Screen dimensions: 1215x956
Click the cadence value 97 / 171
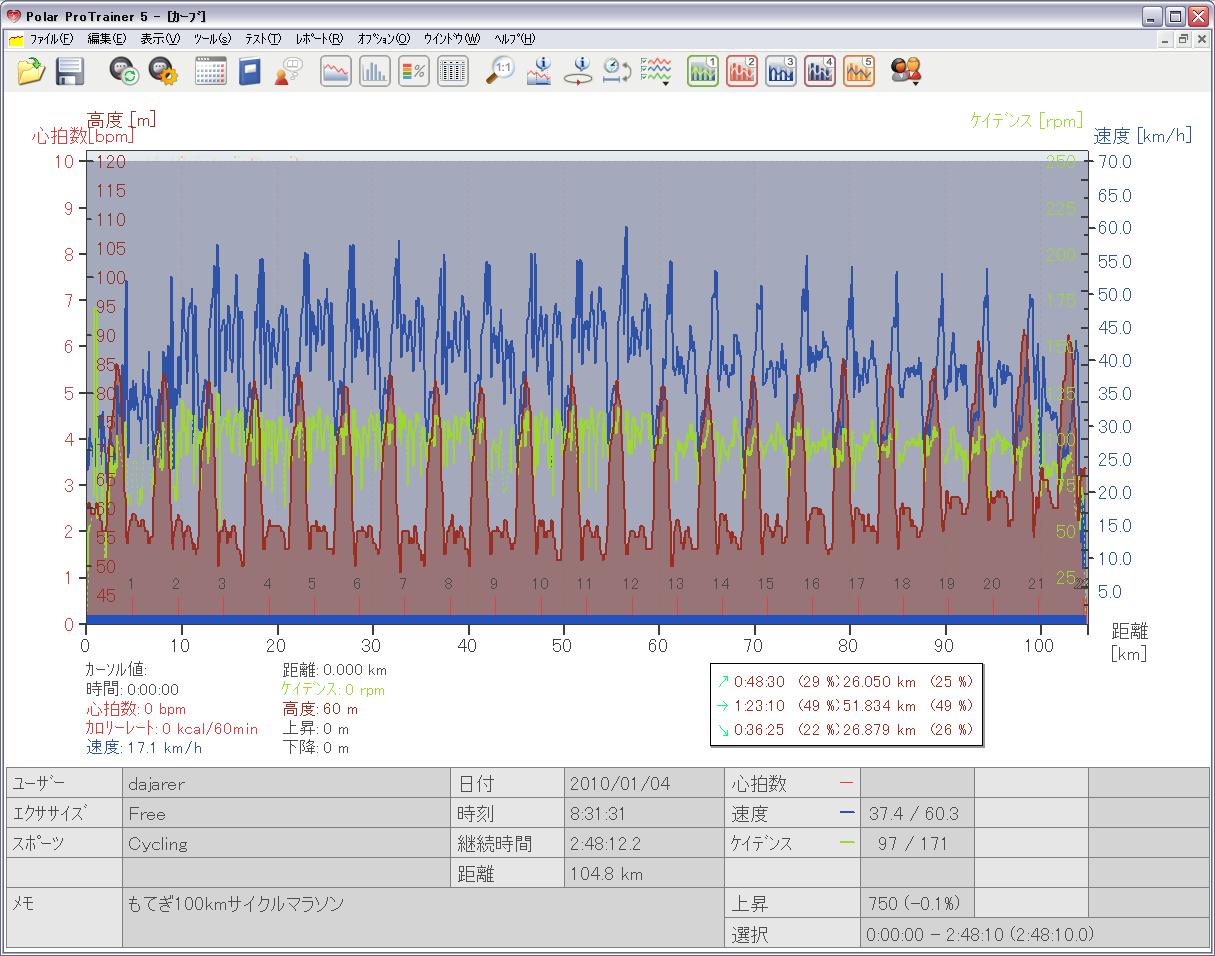point(917,843)
